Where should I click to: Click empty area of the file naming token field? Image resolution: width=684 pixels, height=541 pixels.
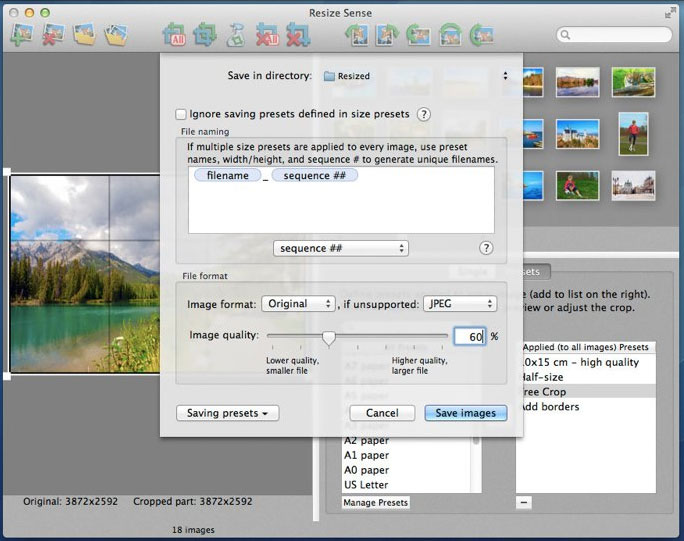click(341, 209)
